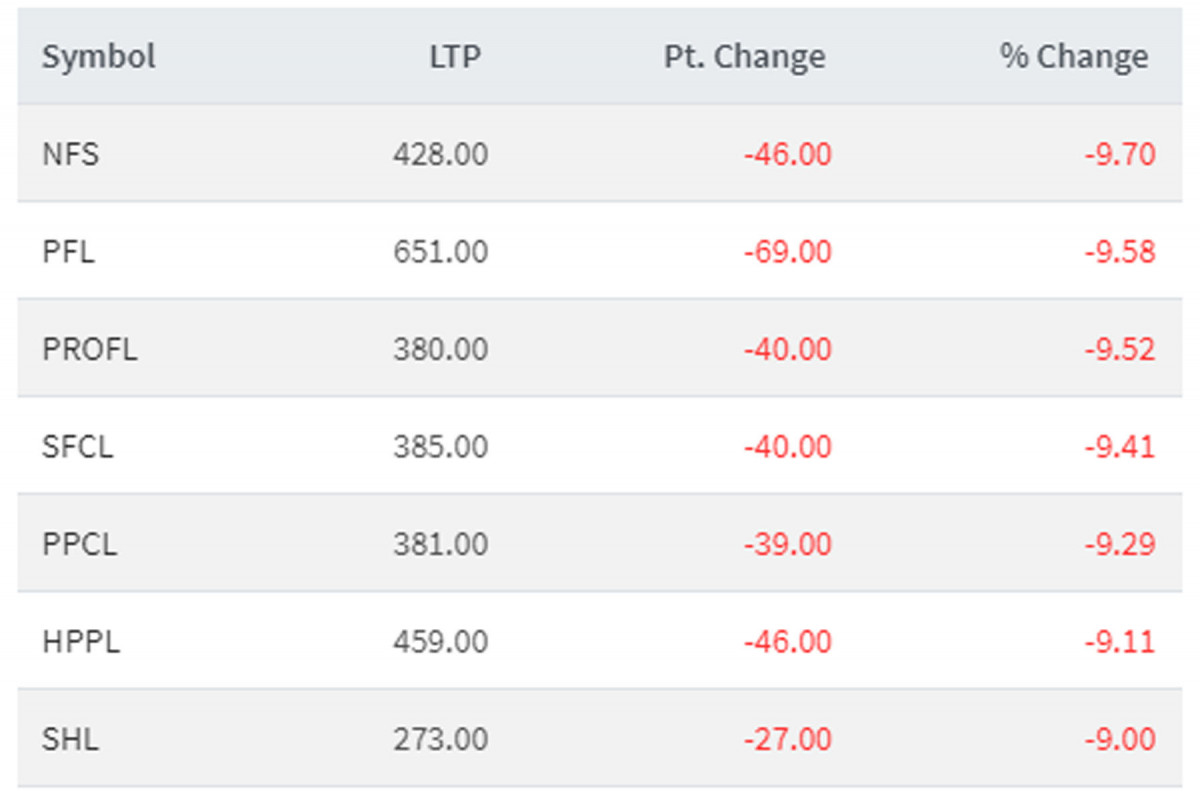Click PFL point change -69.00
The width and height of the screenshot is (1200, 795).
(x=787, y=252)
